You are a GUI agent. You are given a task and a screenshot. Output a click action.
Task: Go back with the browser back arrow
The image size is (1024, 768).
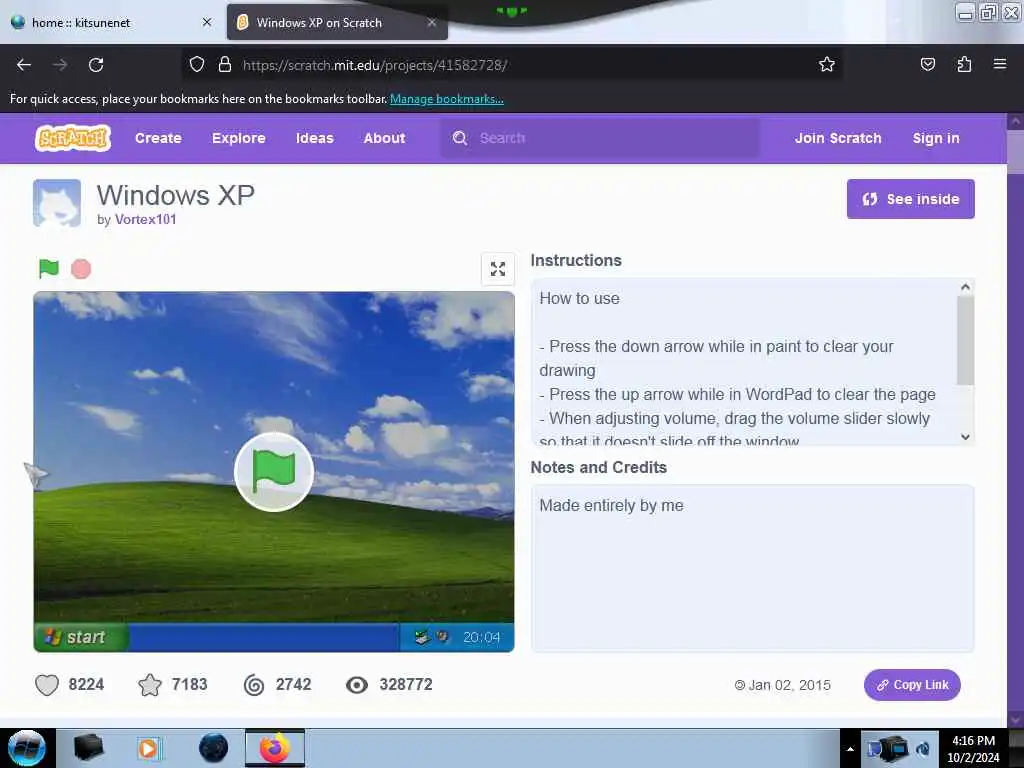click(24, 65)
